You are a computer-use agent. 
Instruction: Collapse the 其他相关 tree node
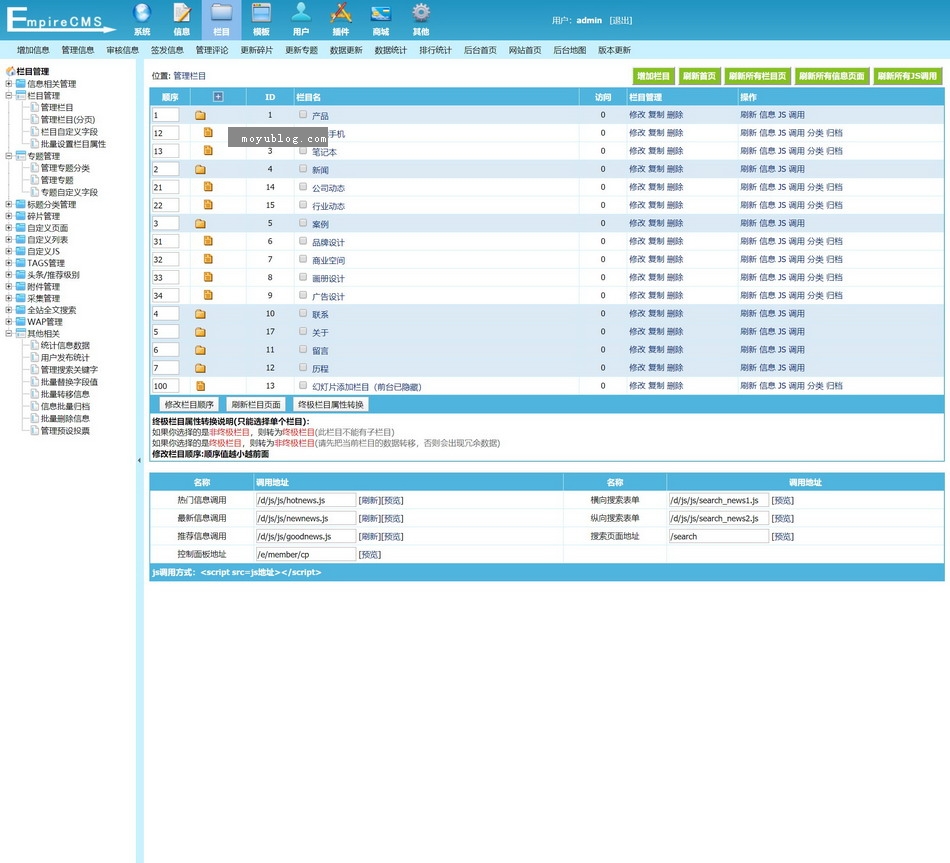[8, 333]
